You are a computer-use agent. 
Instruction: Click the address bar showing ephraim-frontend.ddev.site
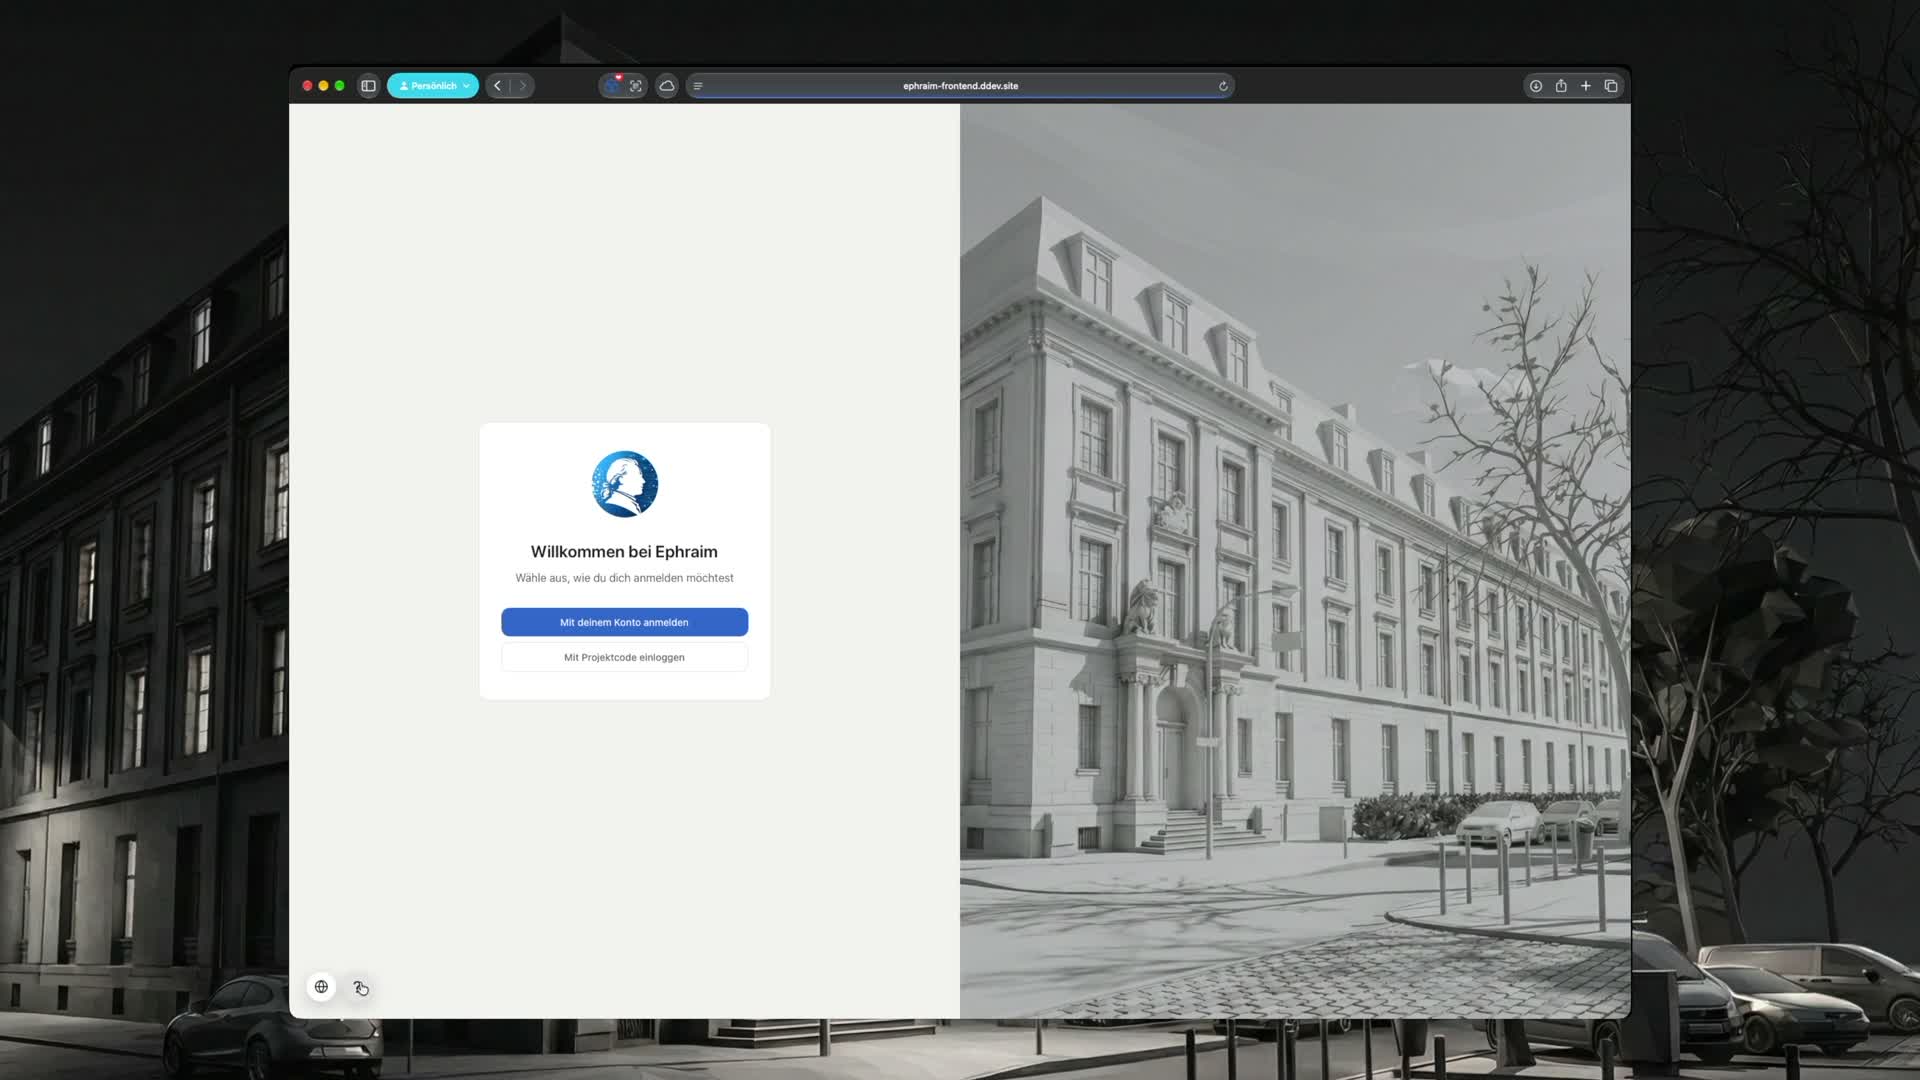[960, 86]
